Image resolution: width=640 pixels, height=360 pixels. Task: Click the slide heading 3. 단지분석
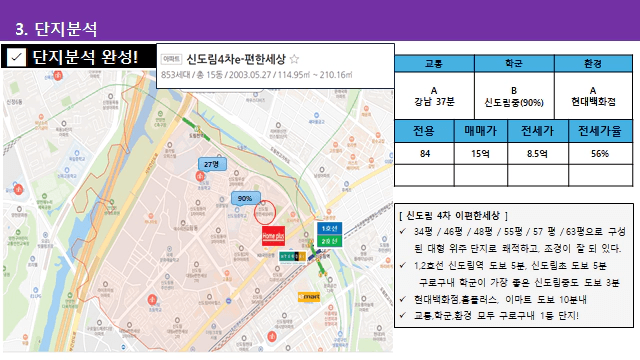[x=56, y=29]
